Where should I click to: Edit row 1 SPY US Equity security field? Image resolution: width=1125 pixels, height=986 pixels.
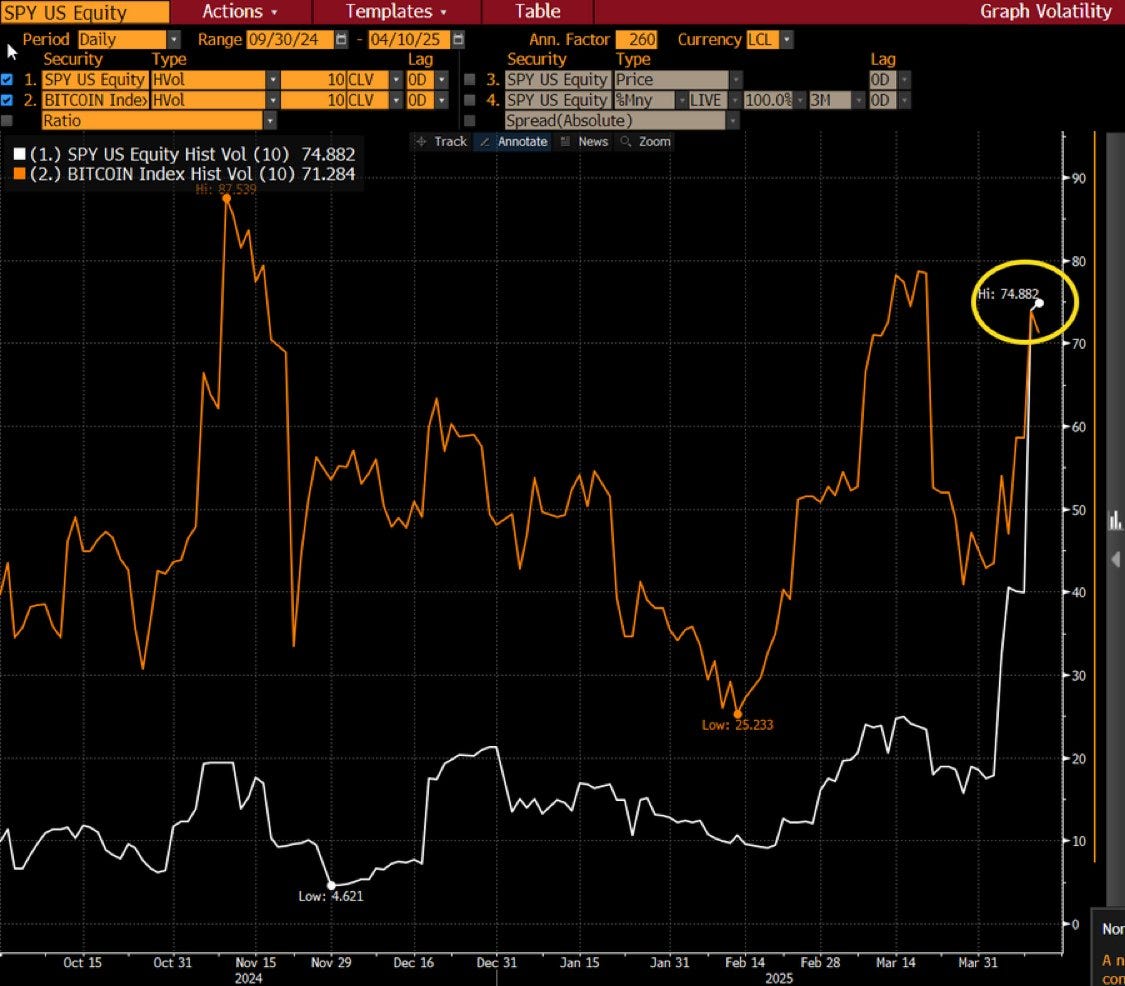[95, 80]
